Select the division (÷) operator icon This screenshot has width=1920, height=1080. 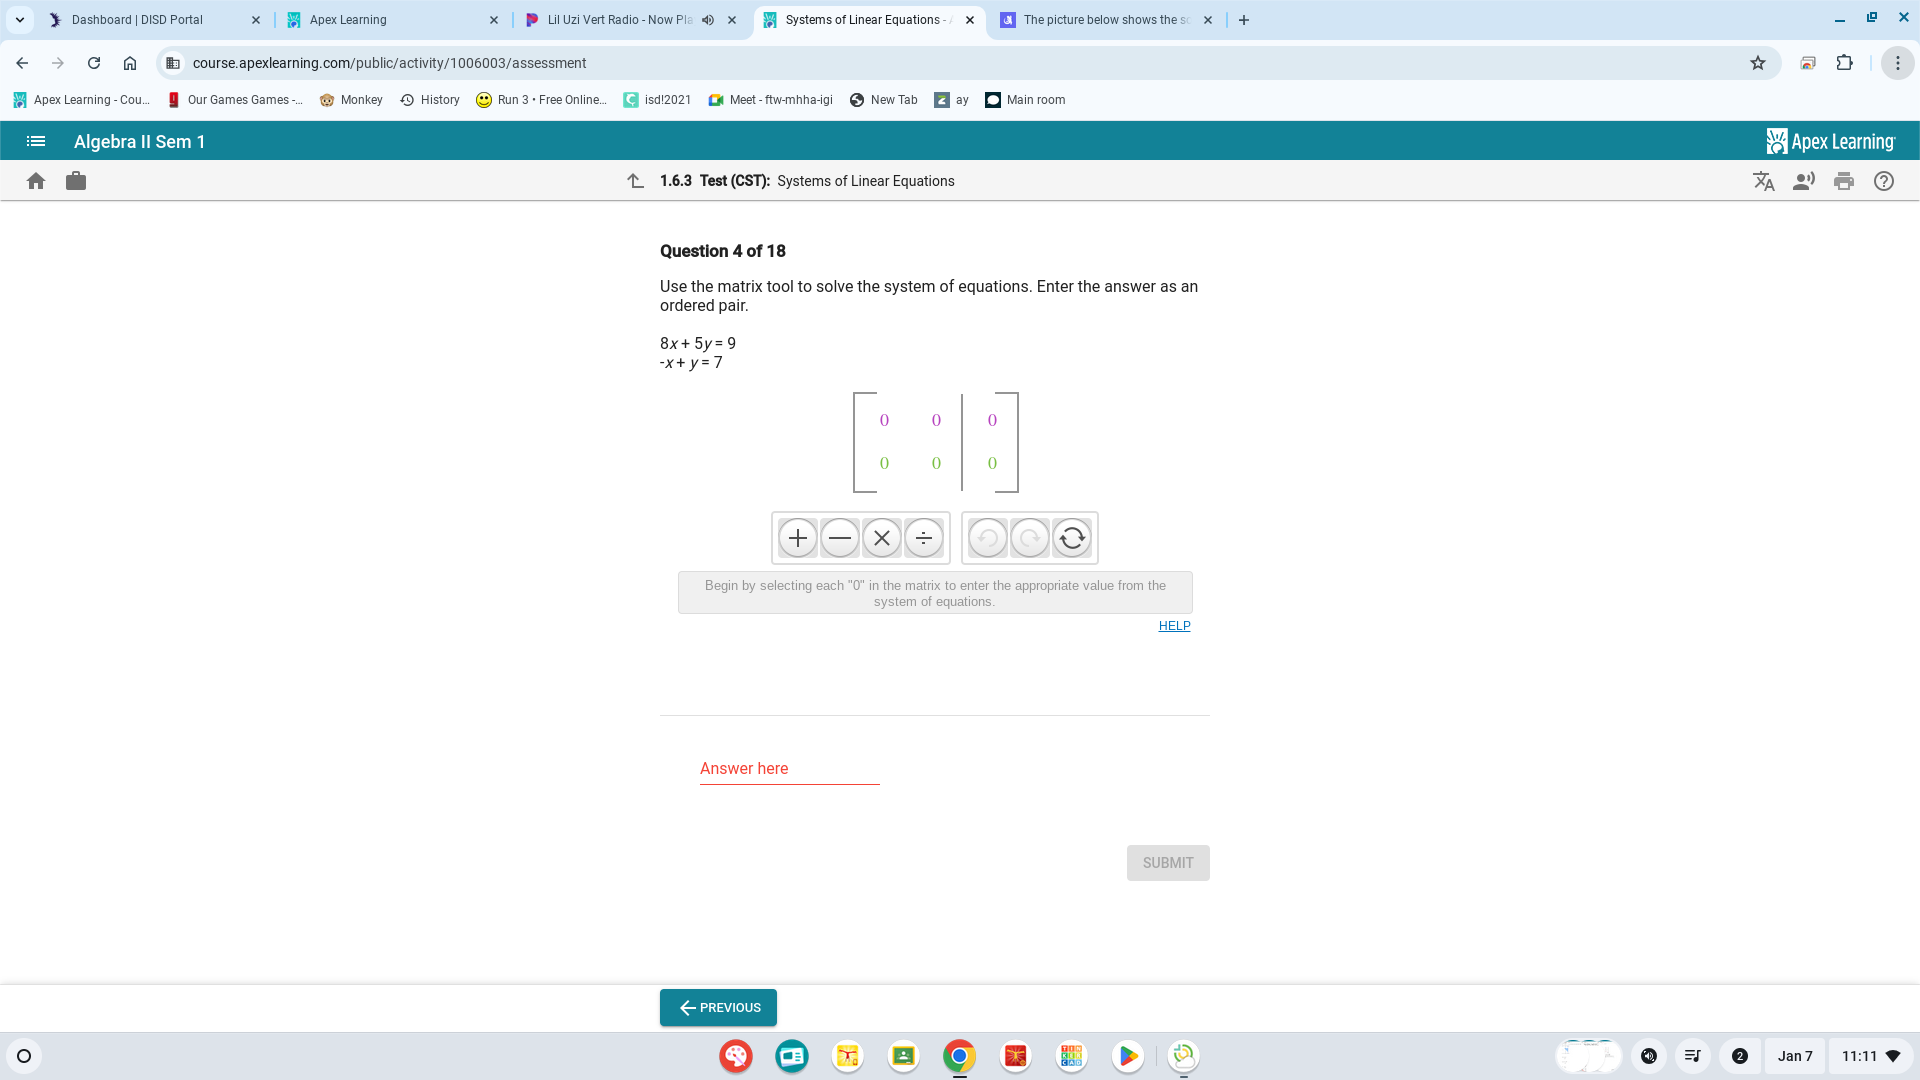923,538
